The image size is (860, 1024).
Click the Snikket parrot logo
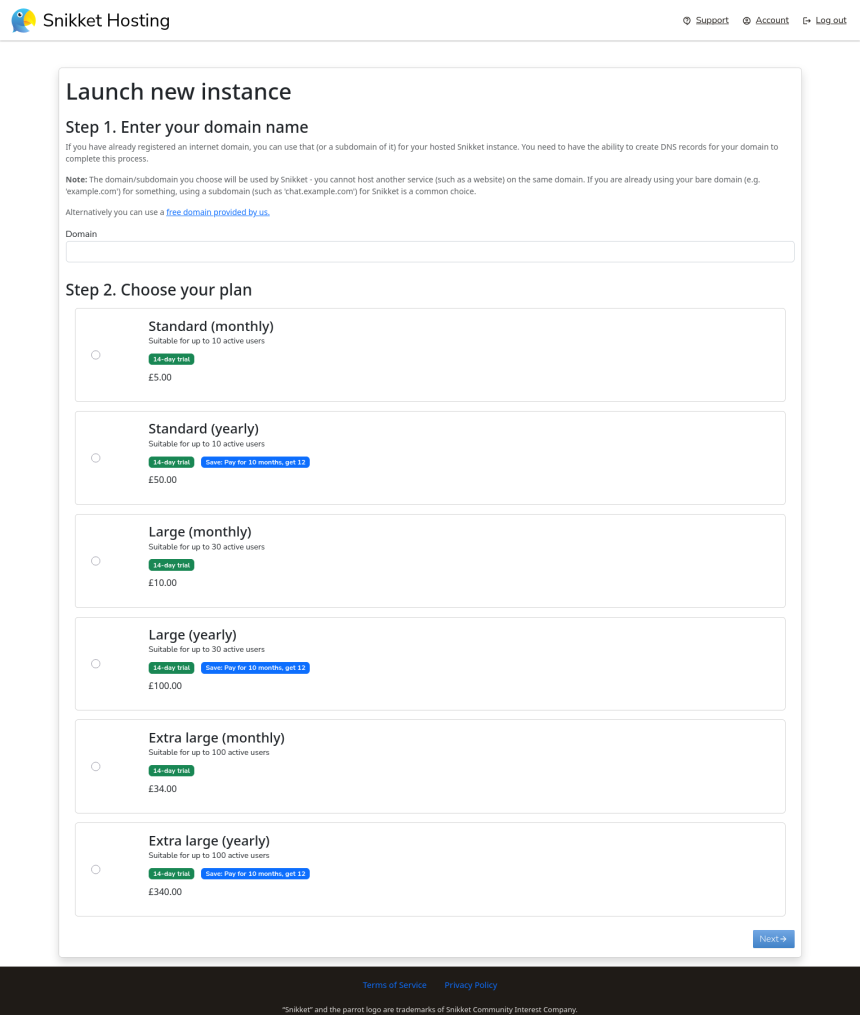[23, 20]
